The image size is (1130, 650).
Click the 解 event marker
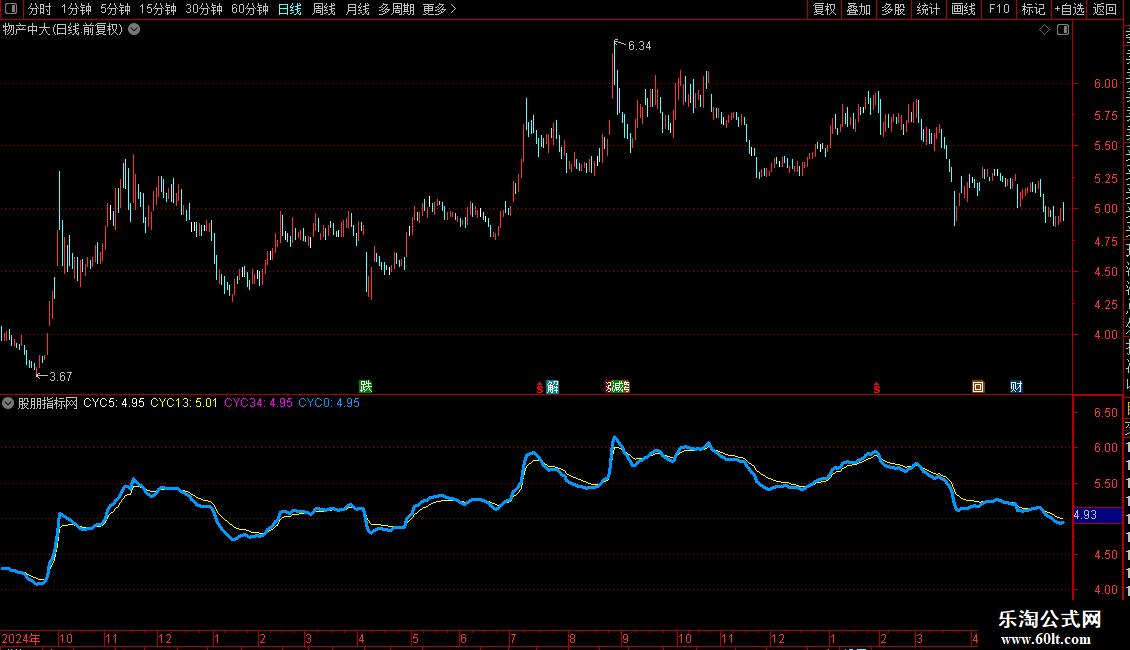tap(553, 387)
